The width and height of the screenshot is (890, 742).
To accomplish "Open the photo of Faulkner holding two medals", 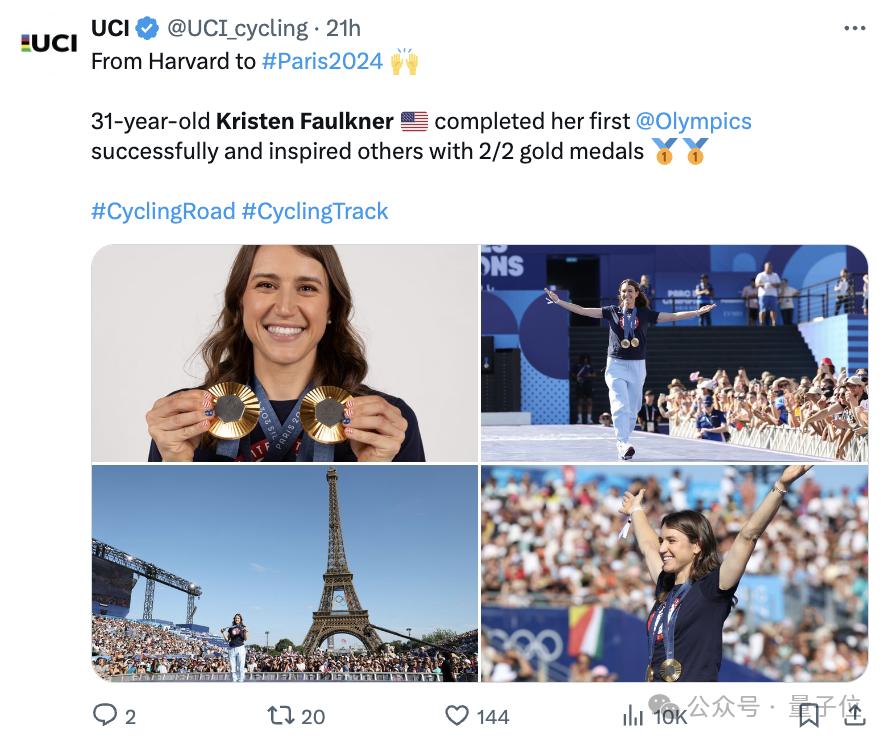I will click(x=282, y=350).
